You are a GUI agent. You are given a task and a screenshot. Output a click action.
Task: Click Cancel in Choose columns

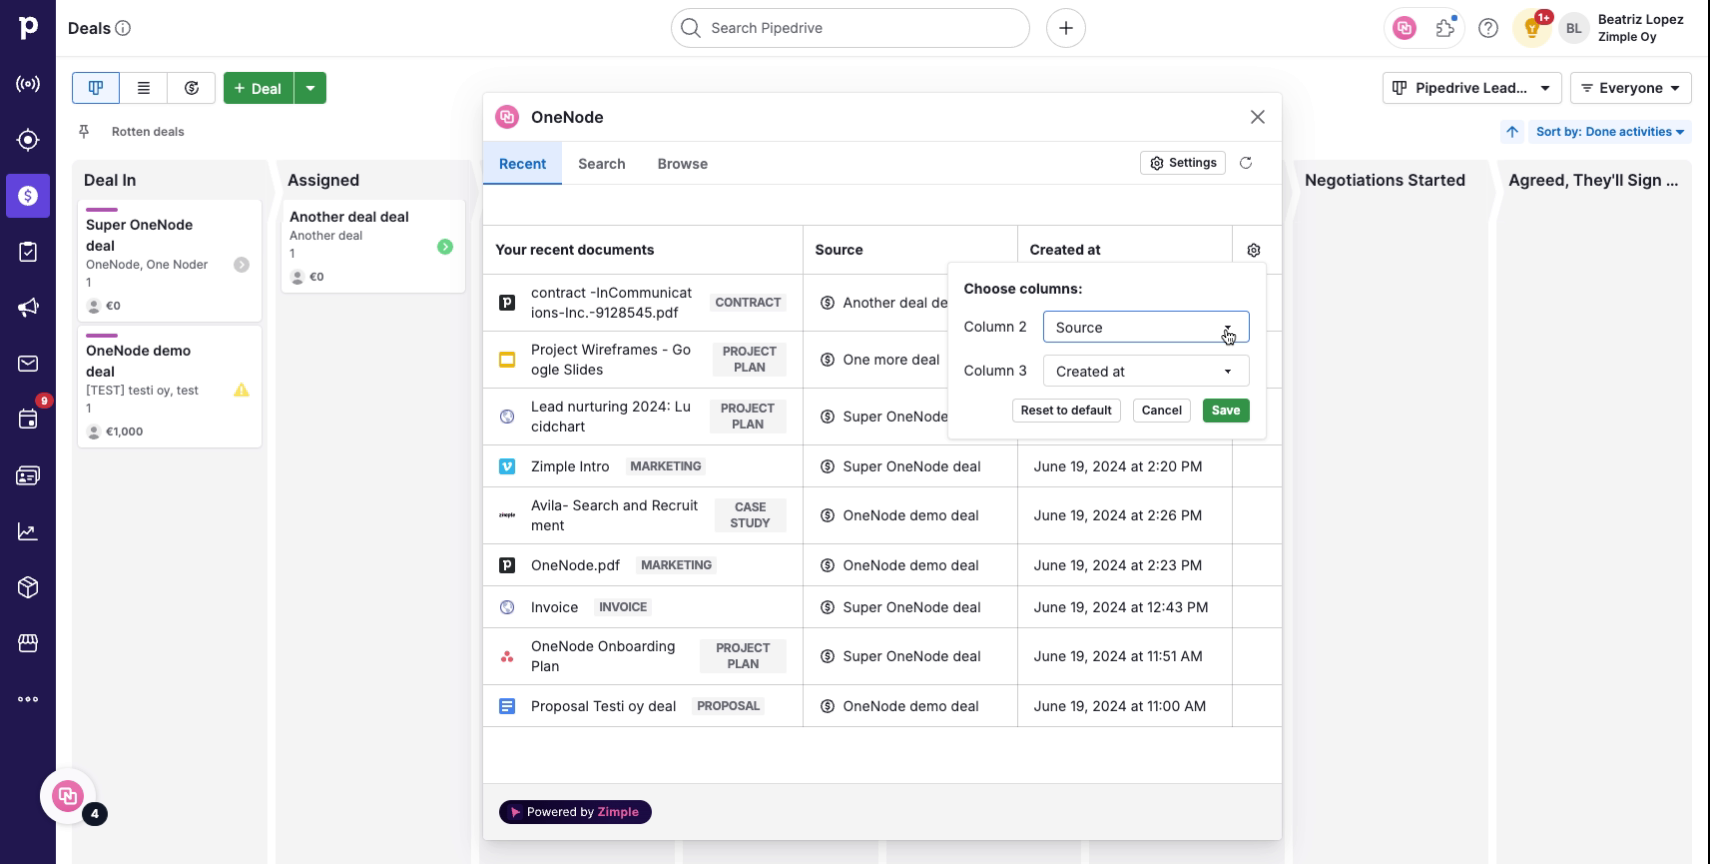[x=1161, y=410]
